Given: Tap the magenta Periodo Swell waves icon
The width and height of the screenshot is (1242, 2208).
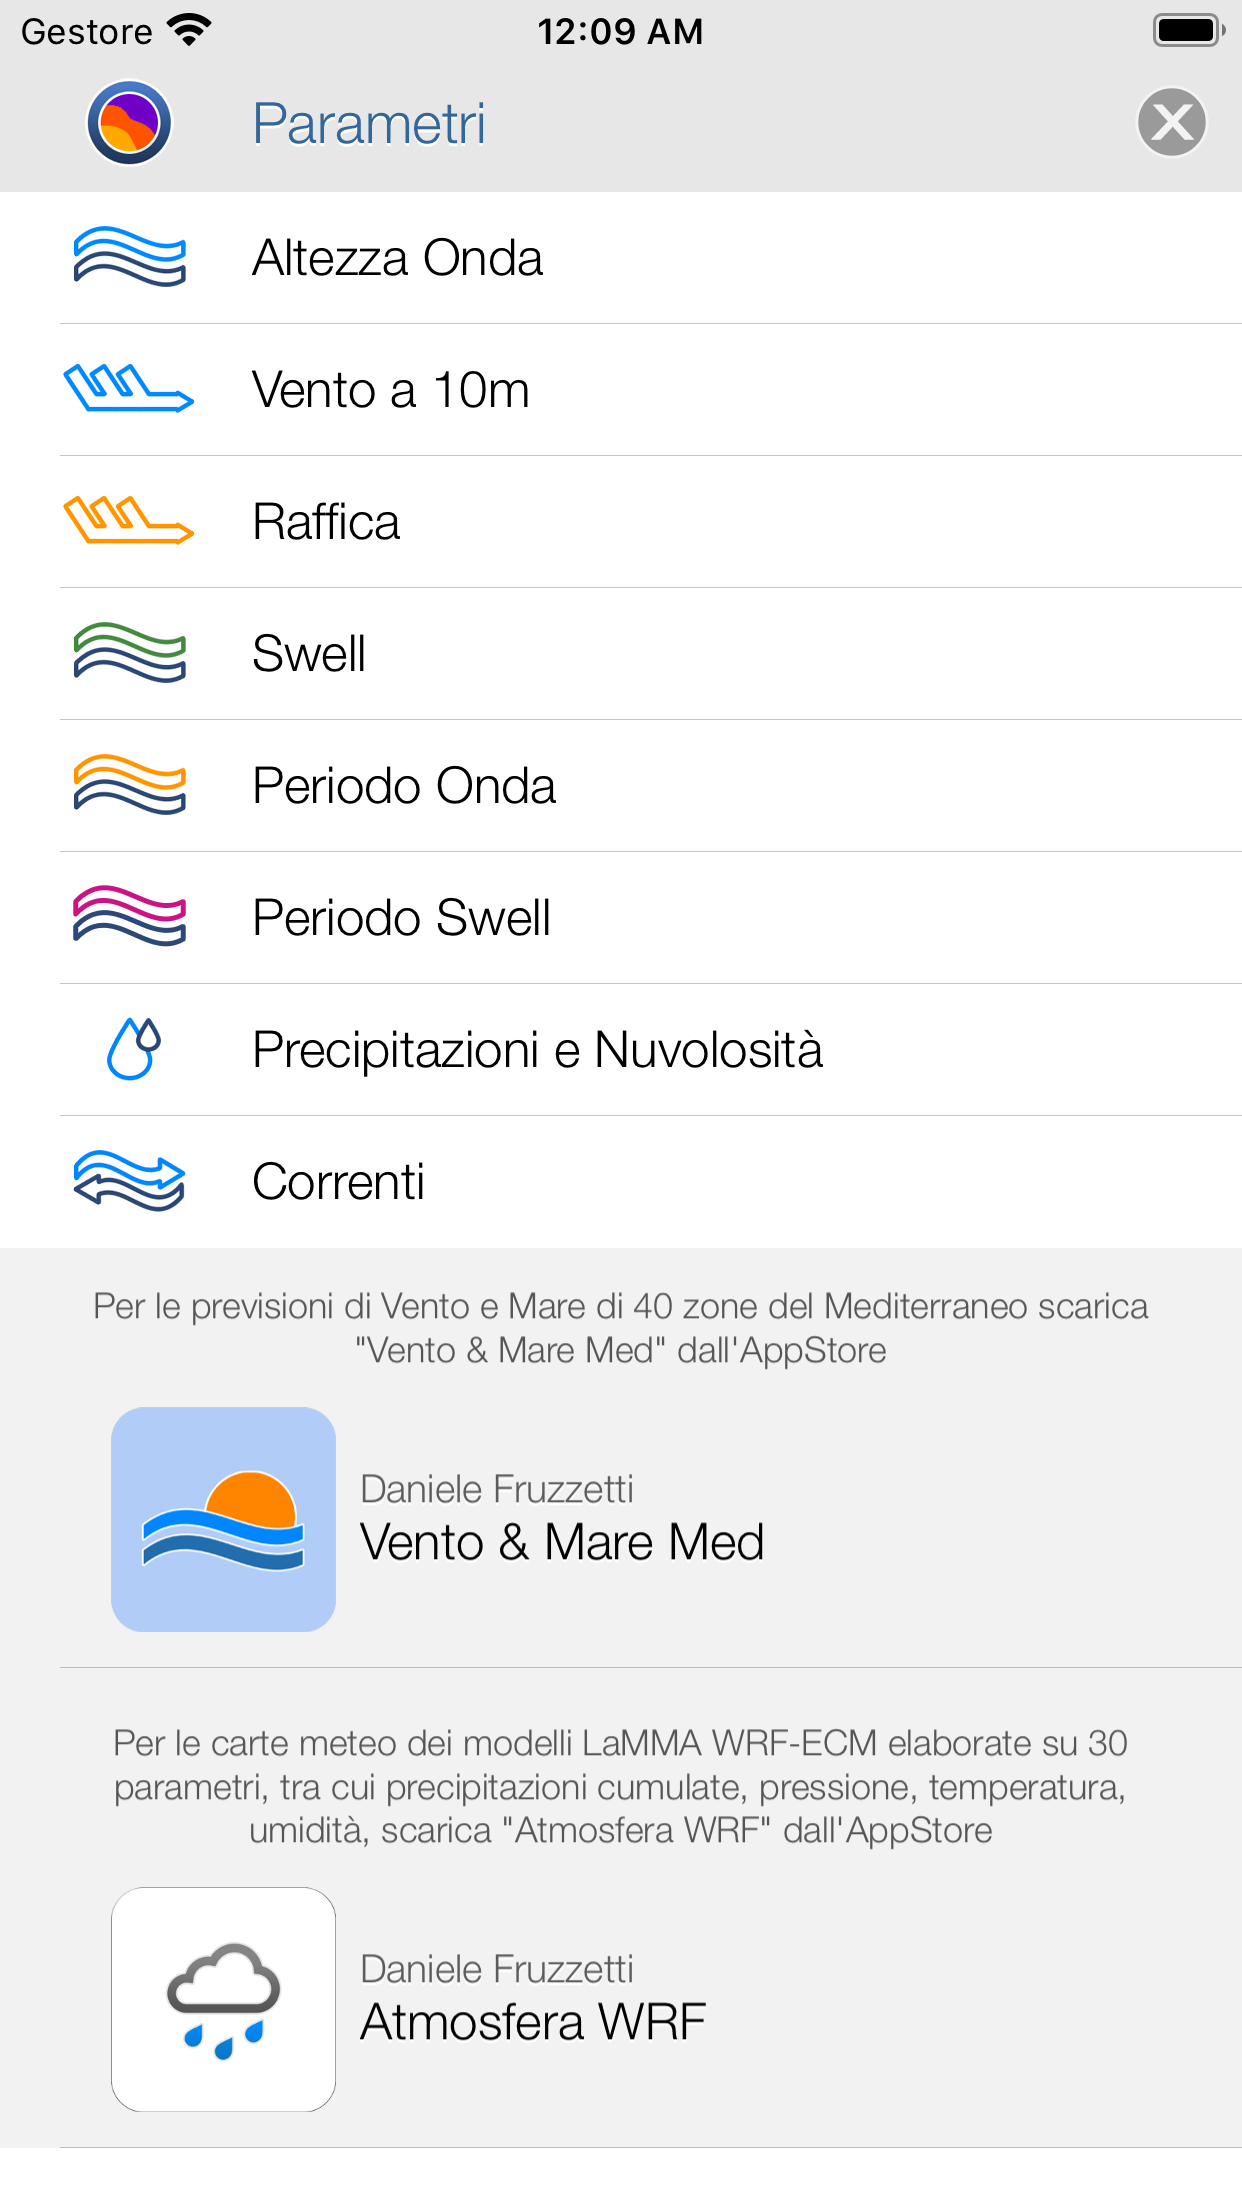Looking at the screenshot, I should (x=129, y=917).
